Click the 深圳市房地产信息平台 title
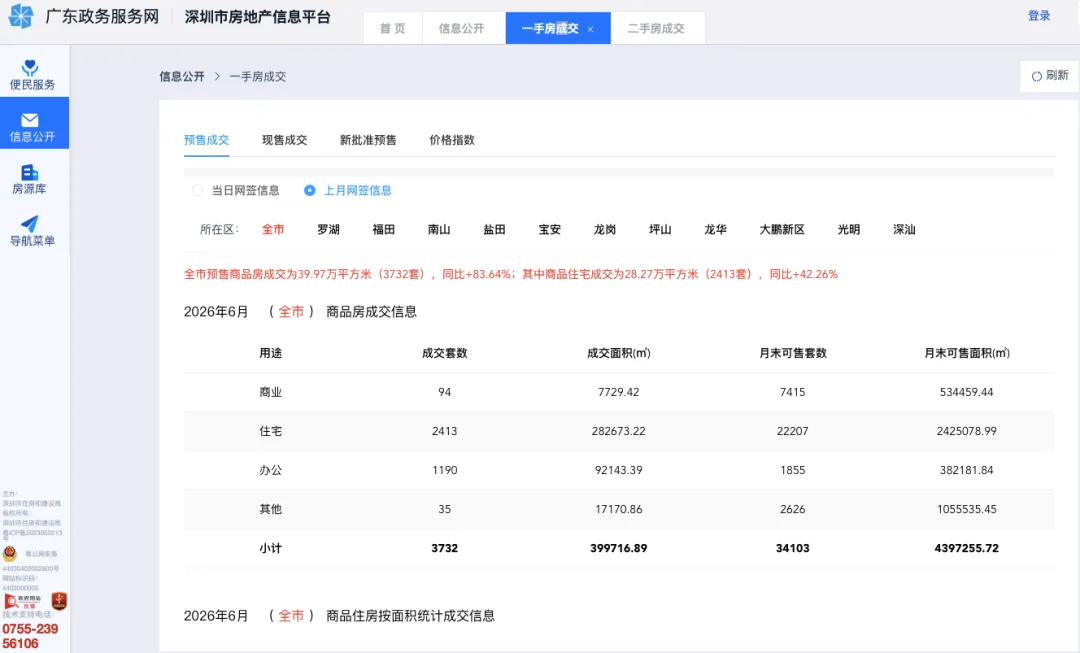This screenshot has width=1080, height=653. pos(258,17)
